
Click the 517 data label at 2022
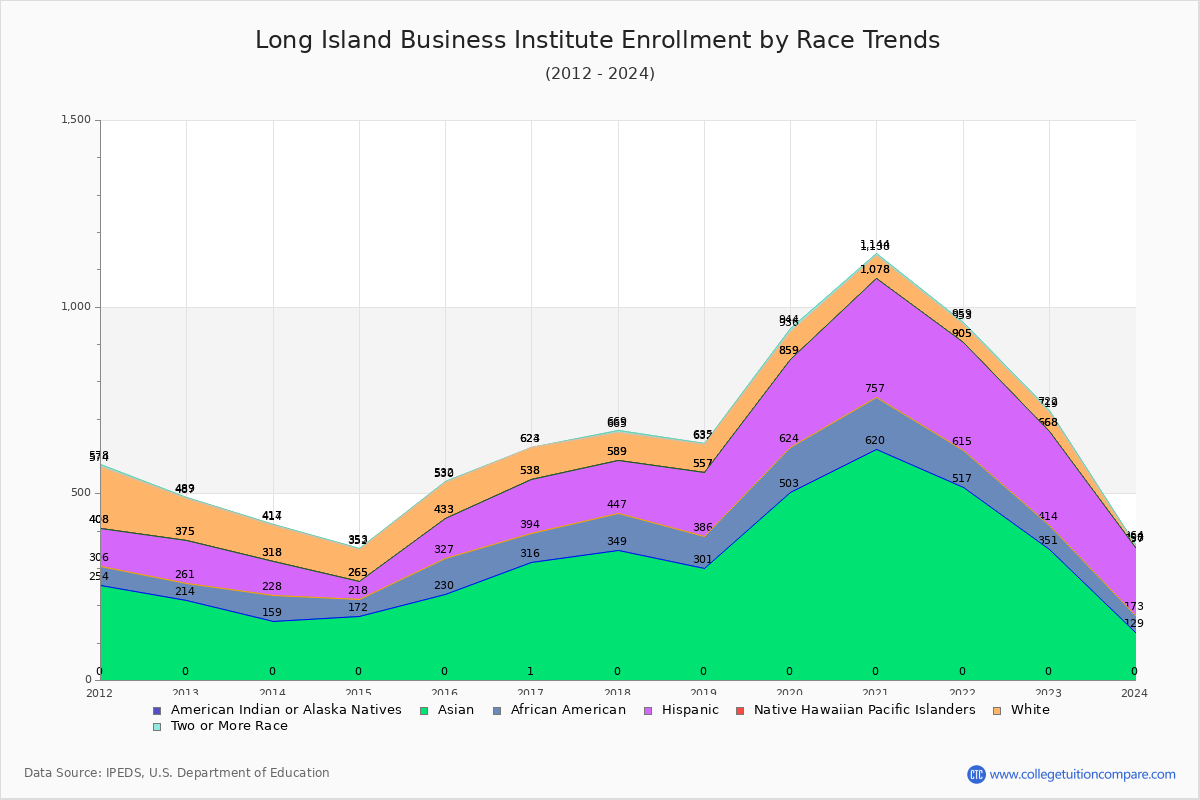pos(962,478)
